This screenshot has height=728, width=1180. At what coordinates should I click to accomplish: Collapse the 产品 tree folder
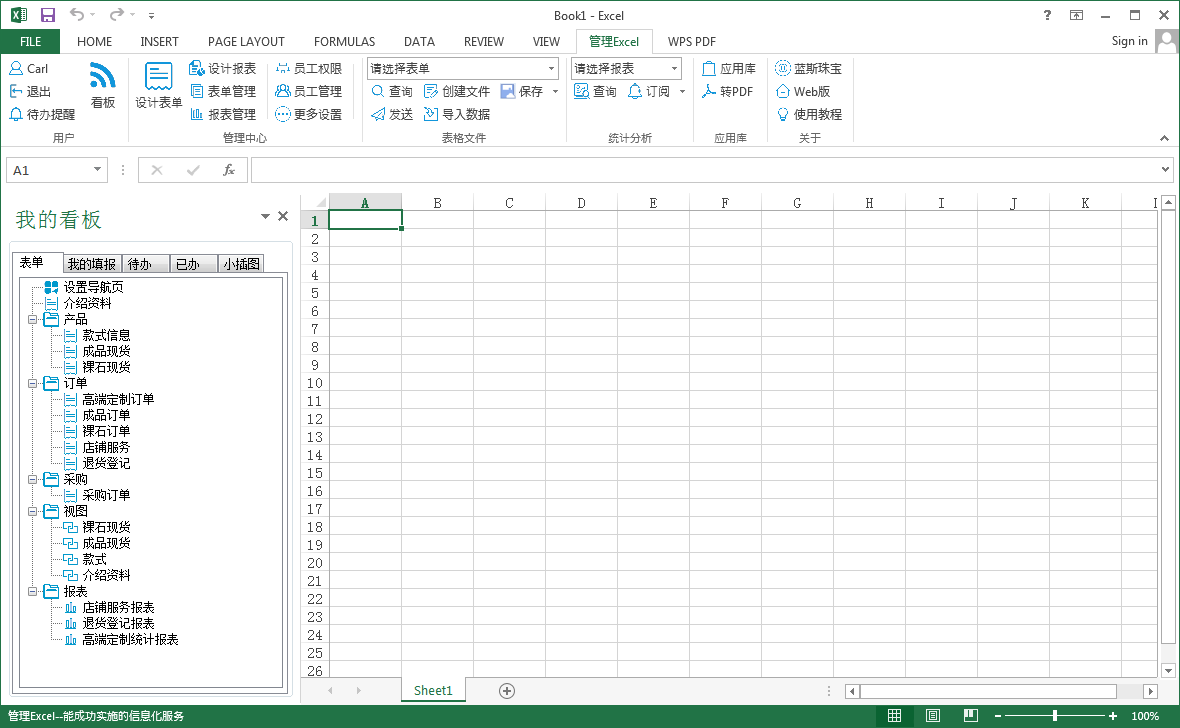click(32, 319)
